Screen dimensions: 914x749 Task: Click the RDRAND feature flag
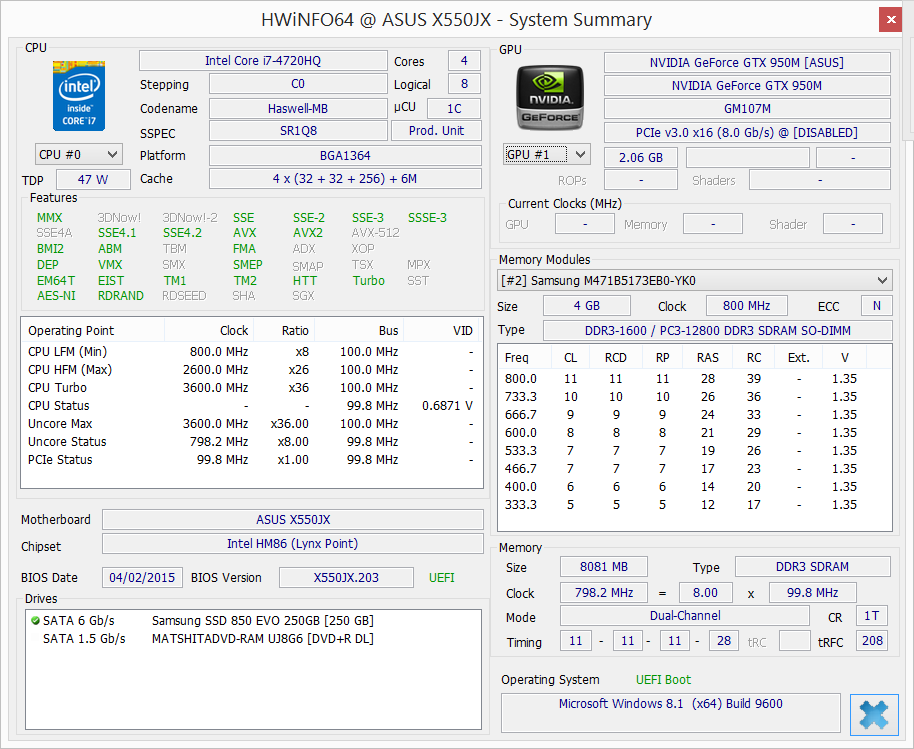point(121,296)
